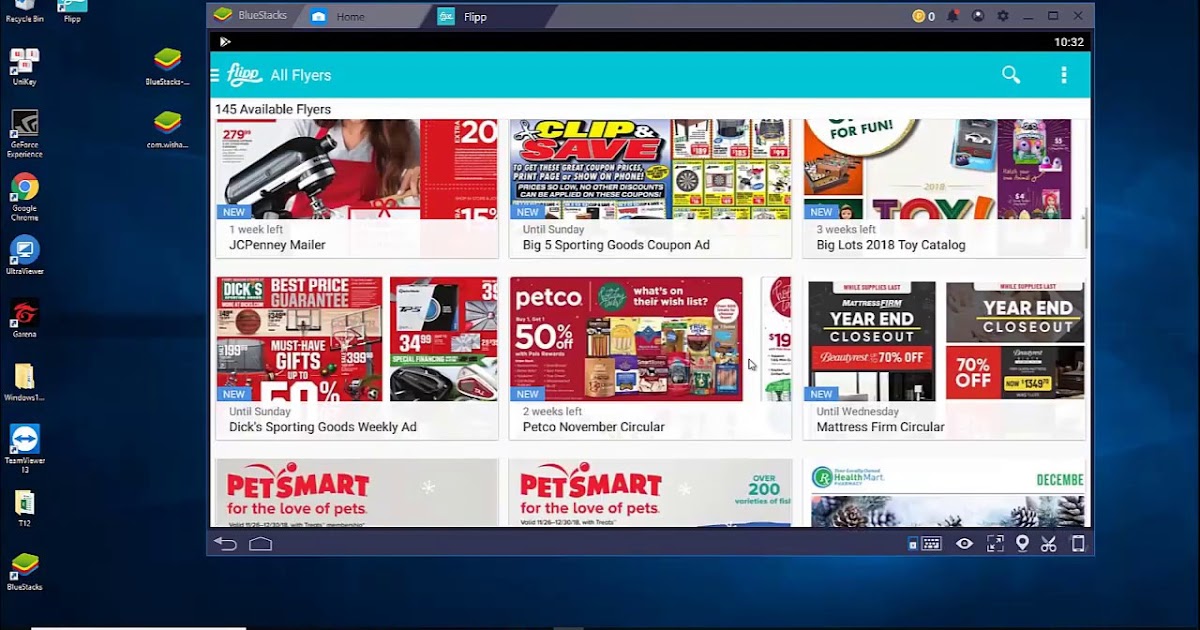1200x630 pixels.
Task: Click the All Flyers header title
Action: click(300, 75)
